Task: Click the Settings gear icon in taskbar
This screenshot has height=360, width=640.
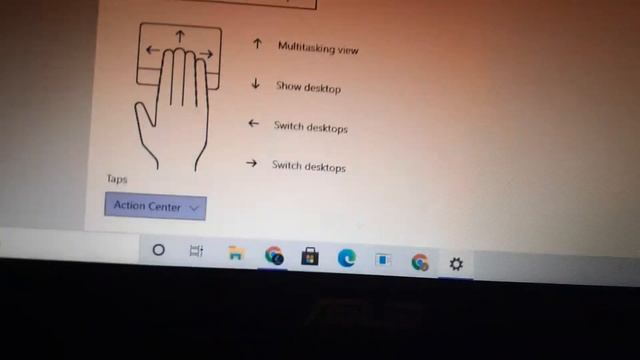Action: [456, 264]
